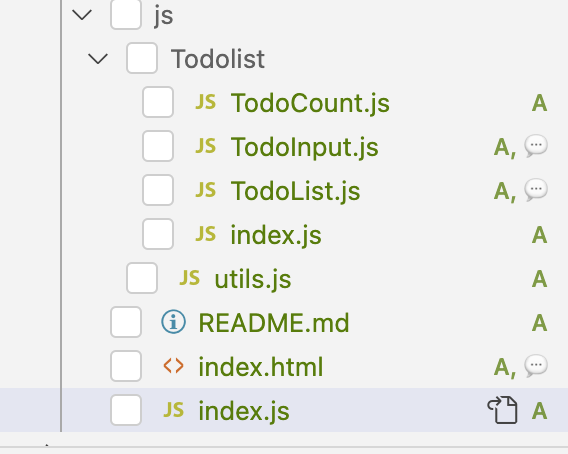Collapse the js folder chevron
Viewport: 568px width, 454px height.
pyautogui.click(x=82, y=15)
